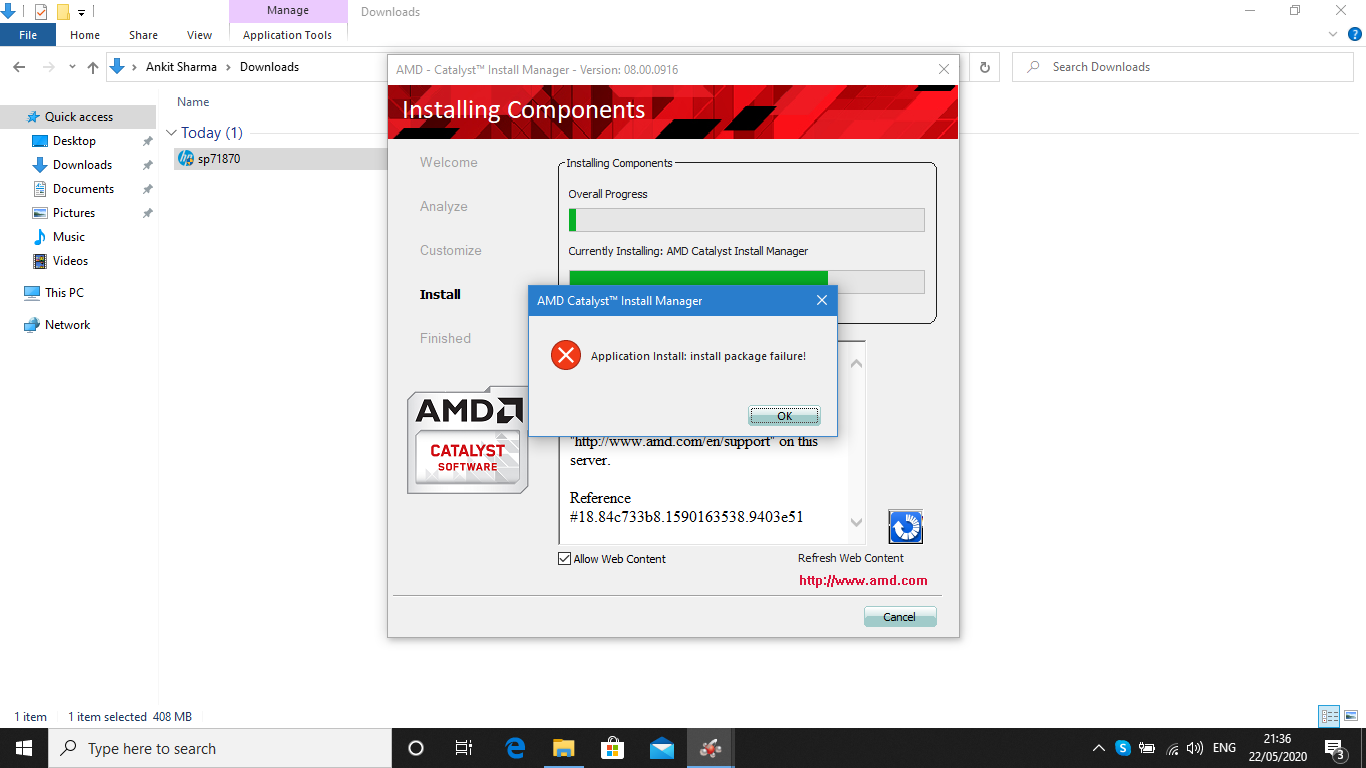Select the Customize step in the wizard sidebar
Viewport: 1366px width, 768px height.
[x=451, y=250]
